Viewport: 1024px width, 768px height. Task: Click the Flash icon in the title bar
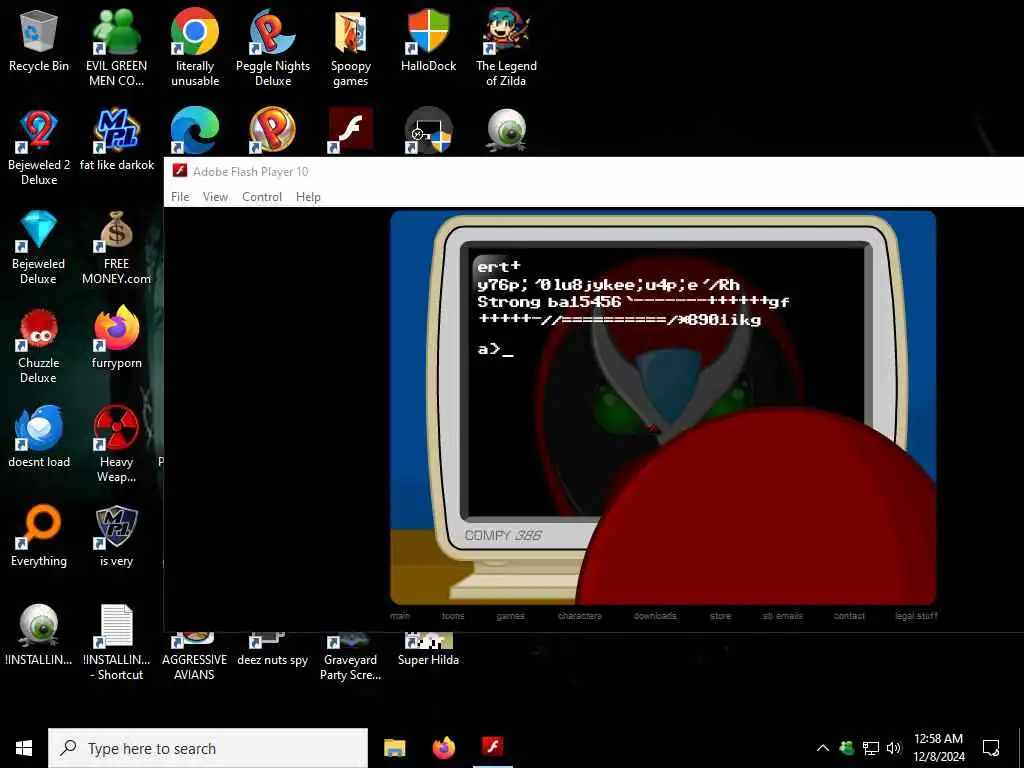pos(180,171)
